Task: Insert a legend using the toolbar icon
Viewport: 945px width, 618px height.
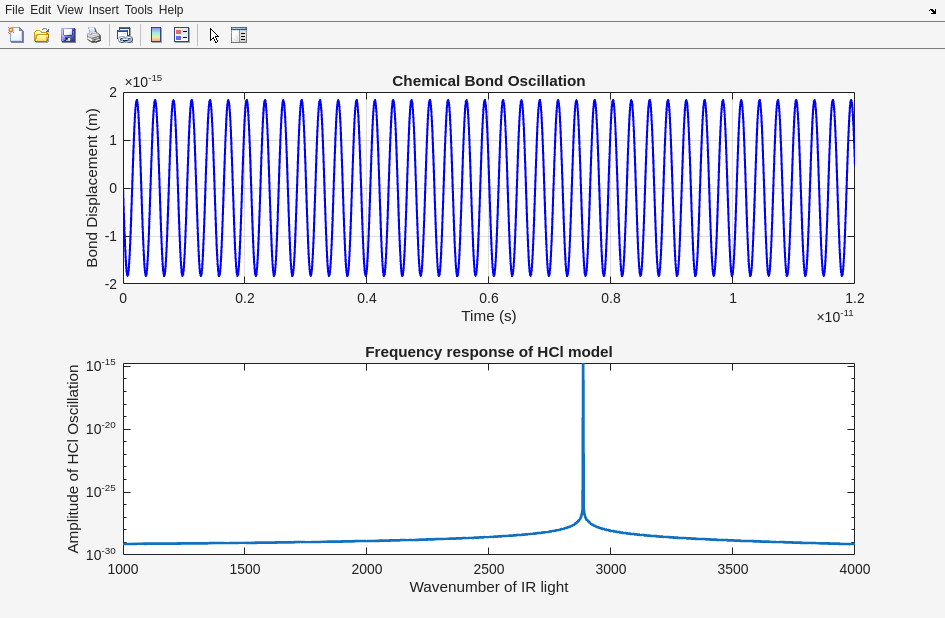Action: click(x=181, y=35)
